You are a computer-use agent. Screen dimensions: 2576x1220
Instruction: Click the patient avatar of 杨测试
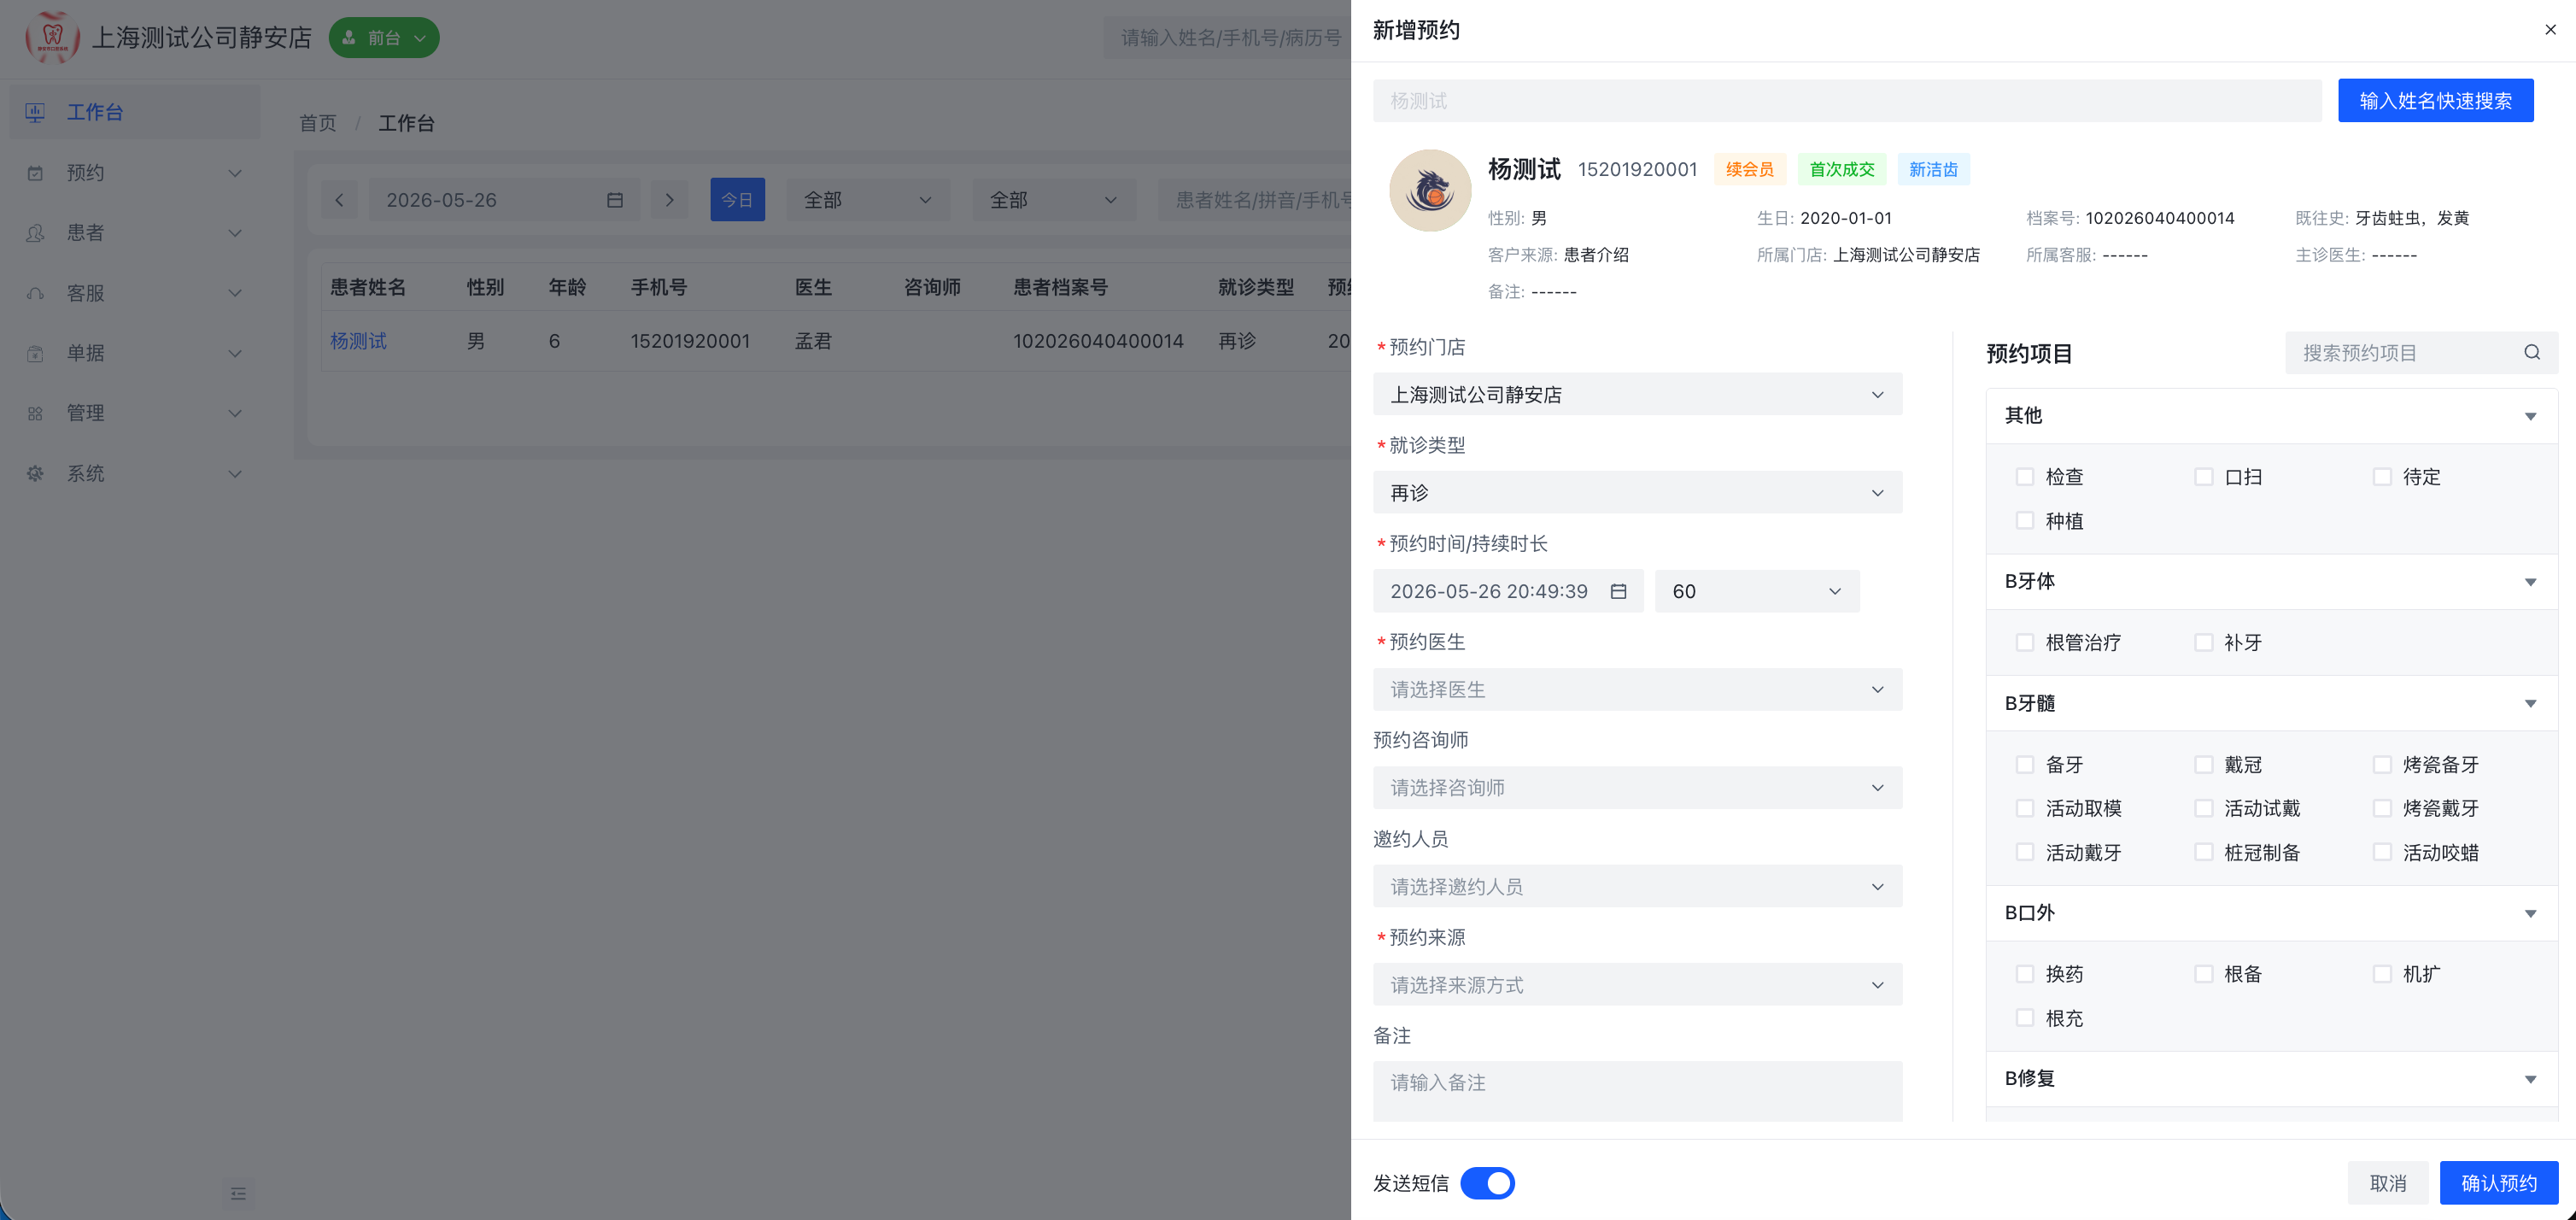[1429, 190]
